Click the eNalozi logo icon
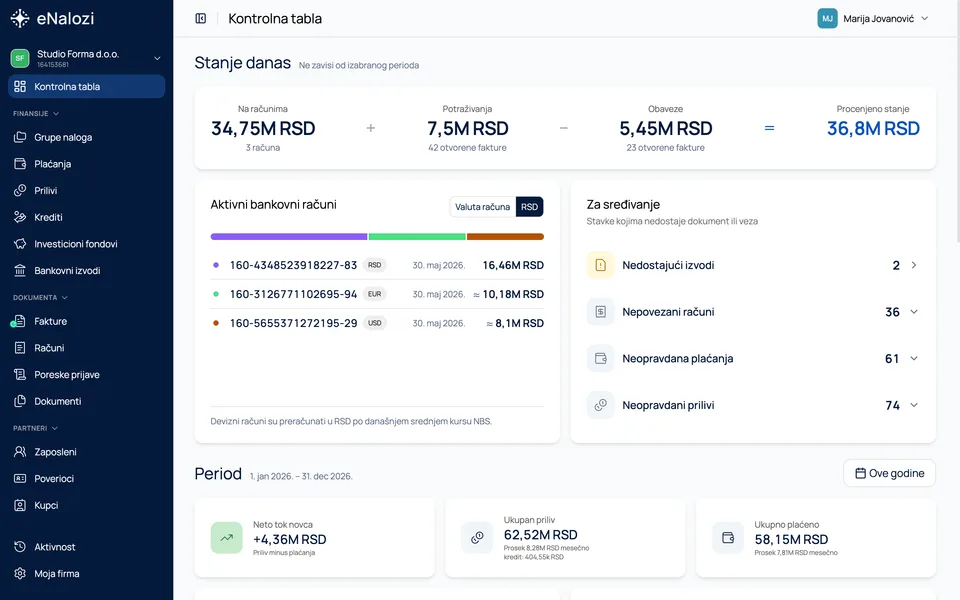The width and height of the screenshot is (960, 600). coord(20,18)
